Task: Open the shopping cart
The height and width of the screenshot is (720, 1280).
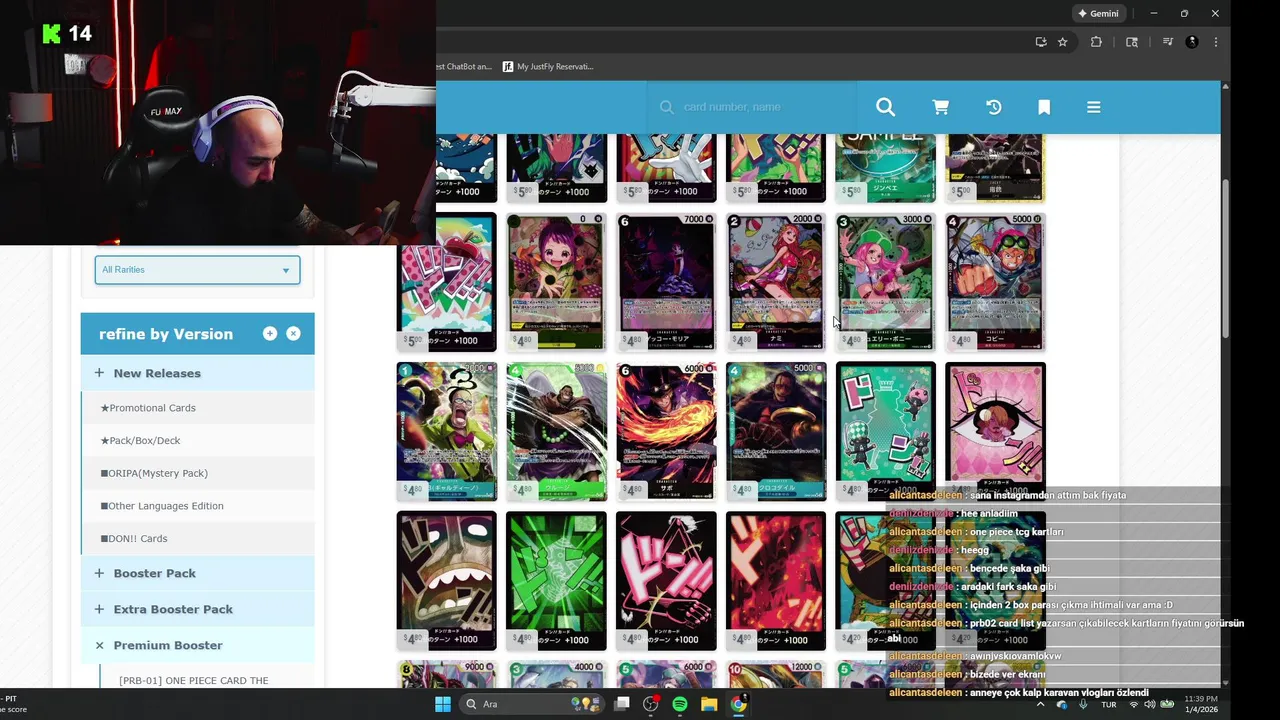Action: pyautogui.click(x=941, y=107)
